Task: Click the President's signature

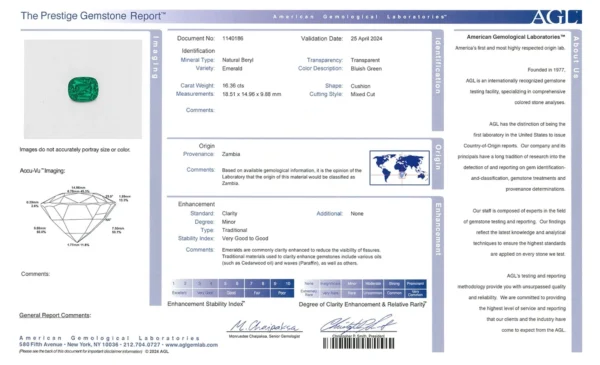Action: click(358, 324)
